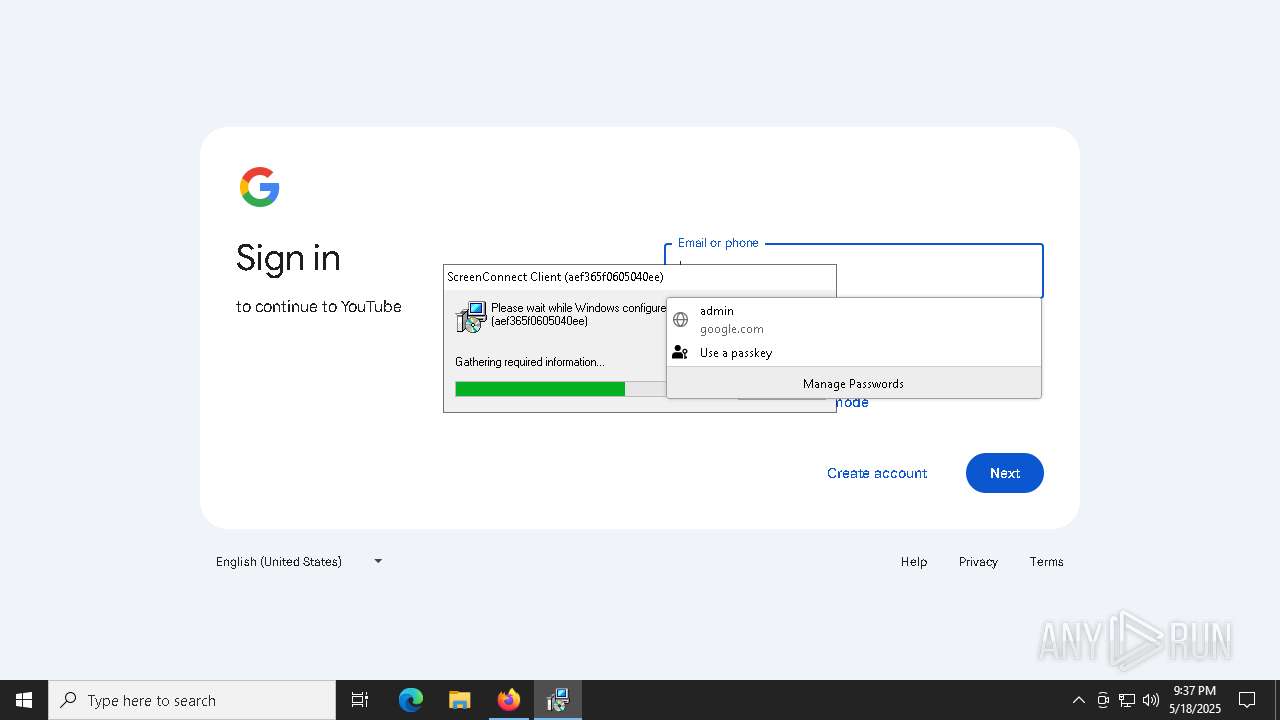Click 'Gathering required information...' text
The height and width of the screenshot is (720, 1280).
pyautogui.click(x=530, y=362)
